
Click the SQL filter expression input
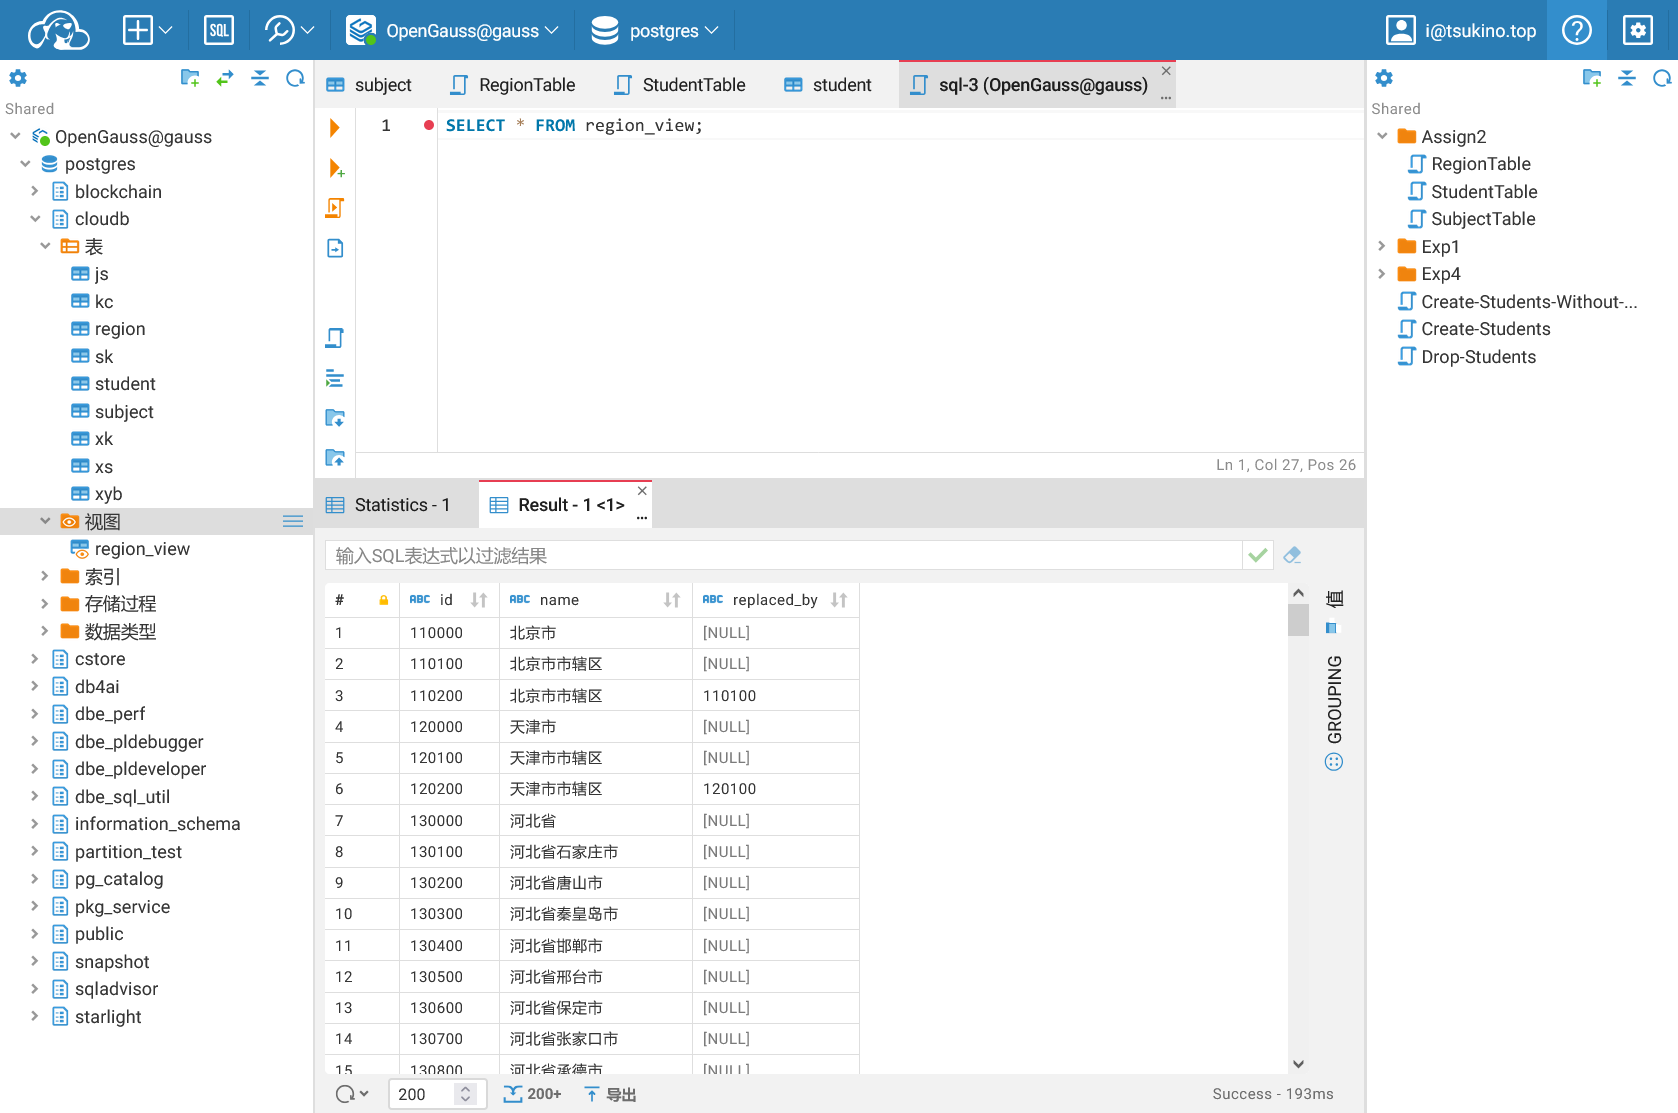point(782,555)
